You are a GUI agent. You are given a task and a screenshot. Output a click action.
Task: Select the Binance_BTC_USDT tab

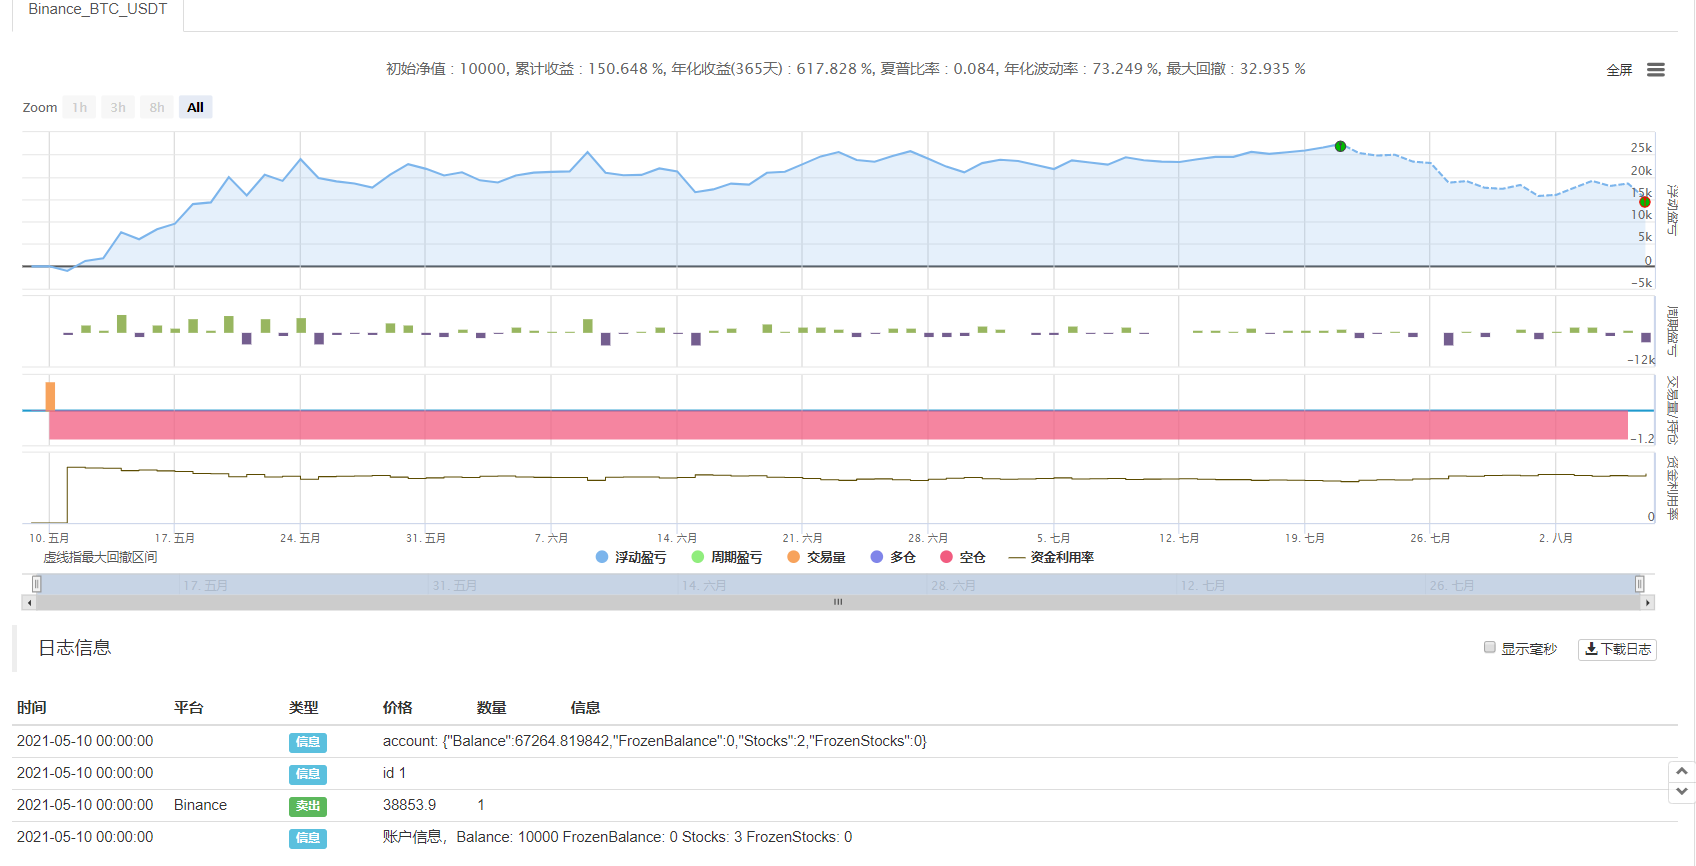[x=98, y=10]
